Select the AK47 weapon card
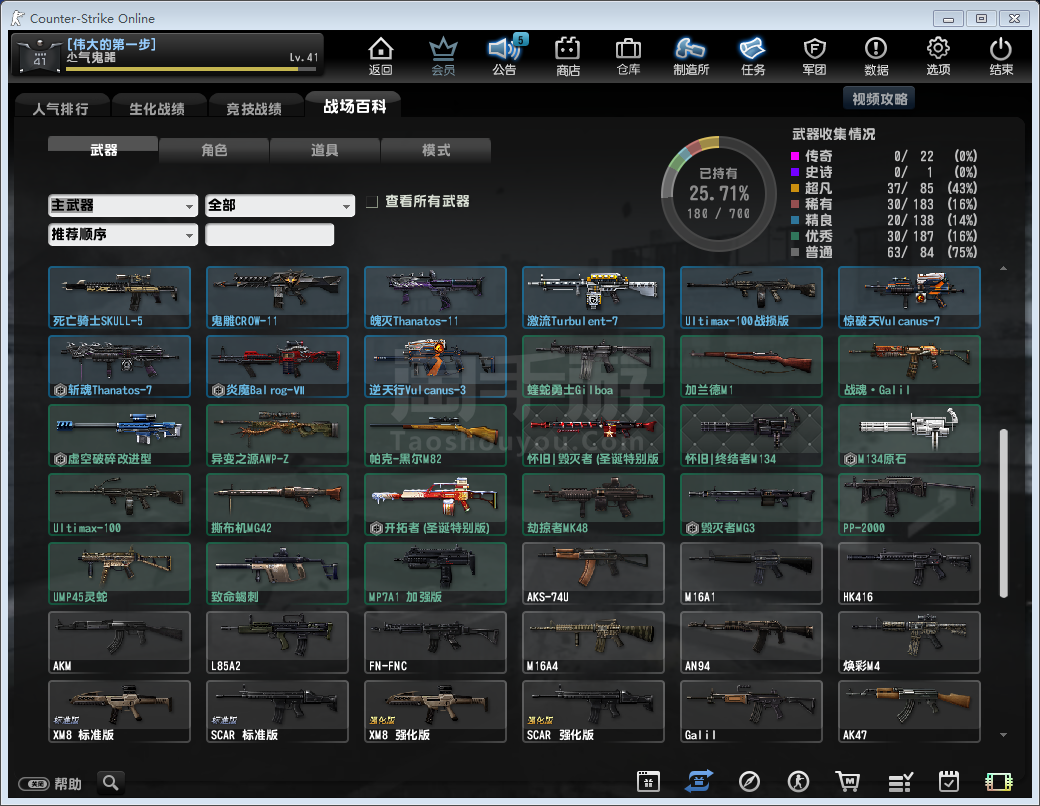Viewport: 1040px width, 806px height. pos(909,711)
